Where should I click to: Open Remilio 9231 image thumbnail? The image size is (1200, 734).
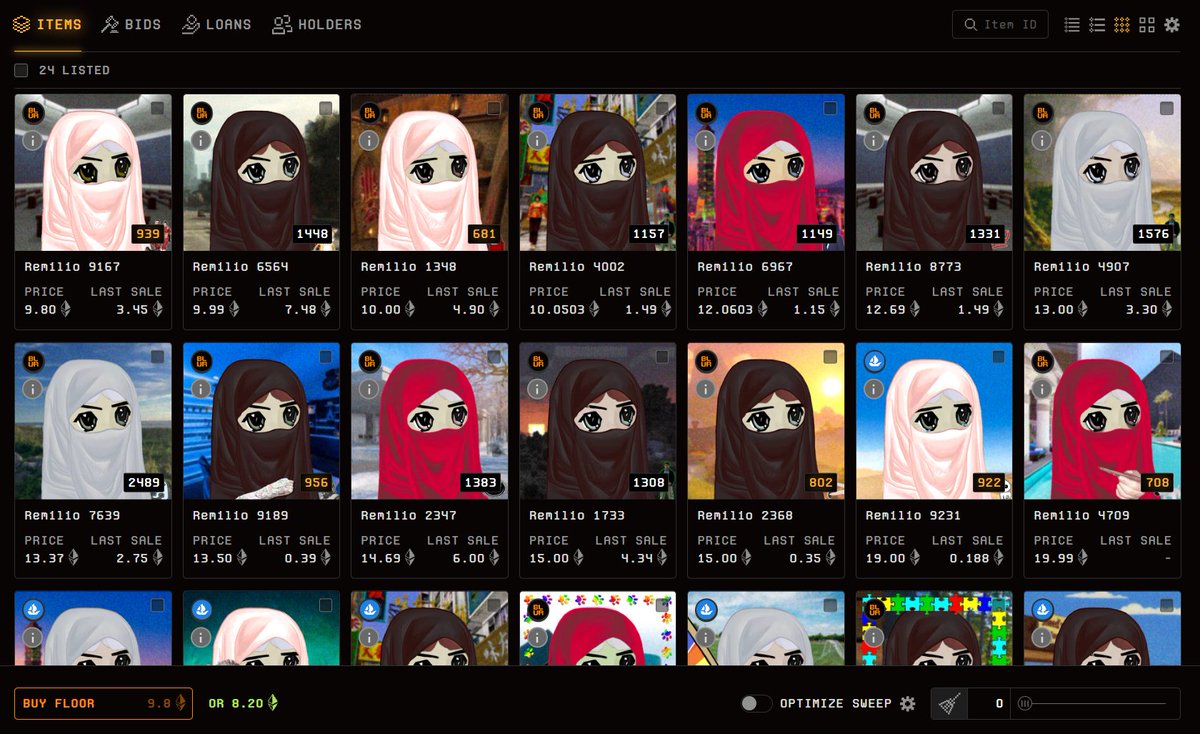(933, 420)
